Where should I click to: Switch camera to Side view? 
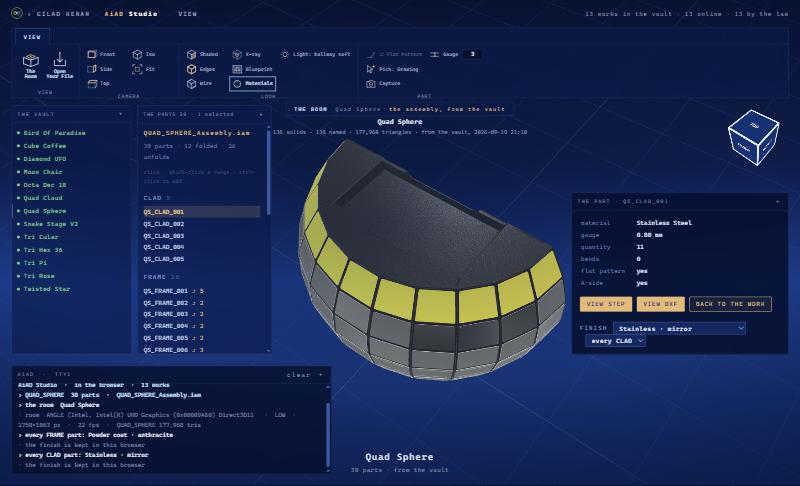pos(99,69)
